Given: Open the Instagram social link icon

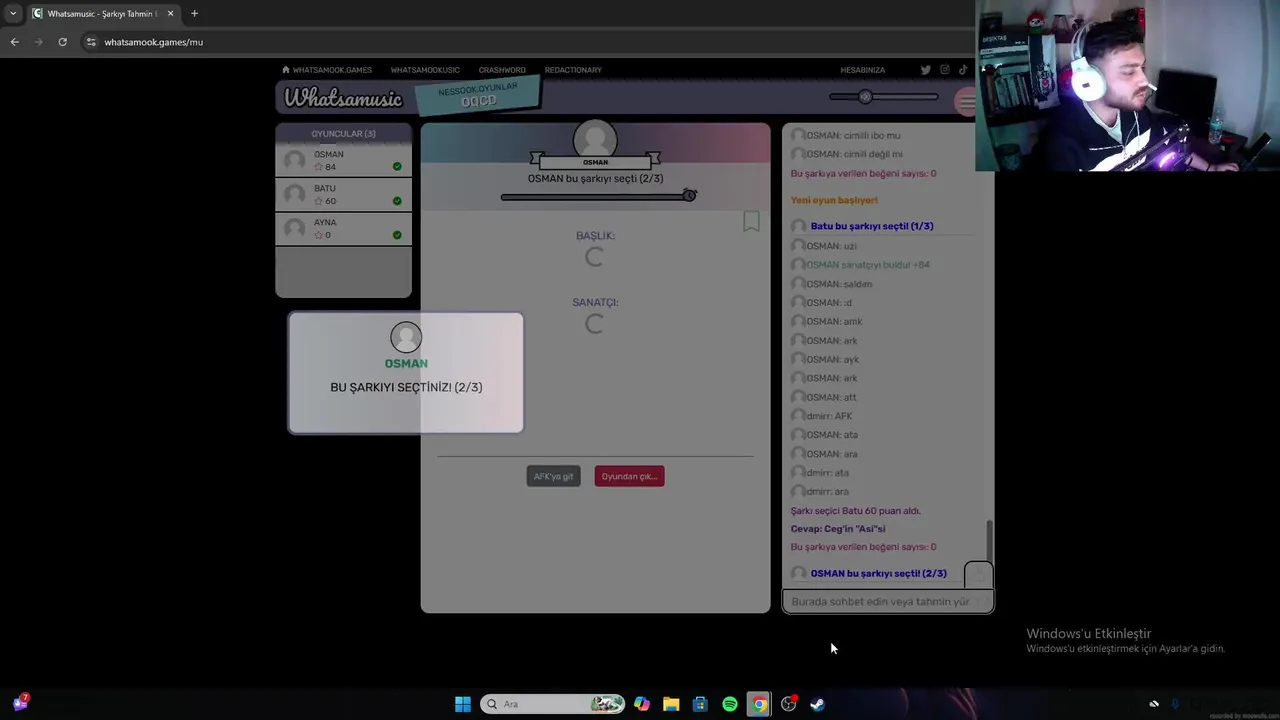Looking at the screenshot, I should coord(944,70).
